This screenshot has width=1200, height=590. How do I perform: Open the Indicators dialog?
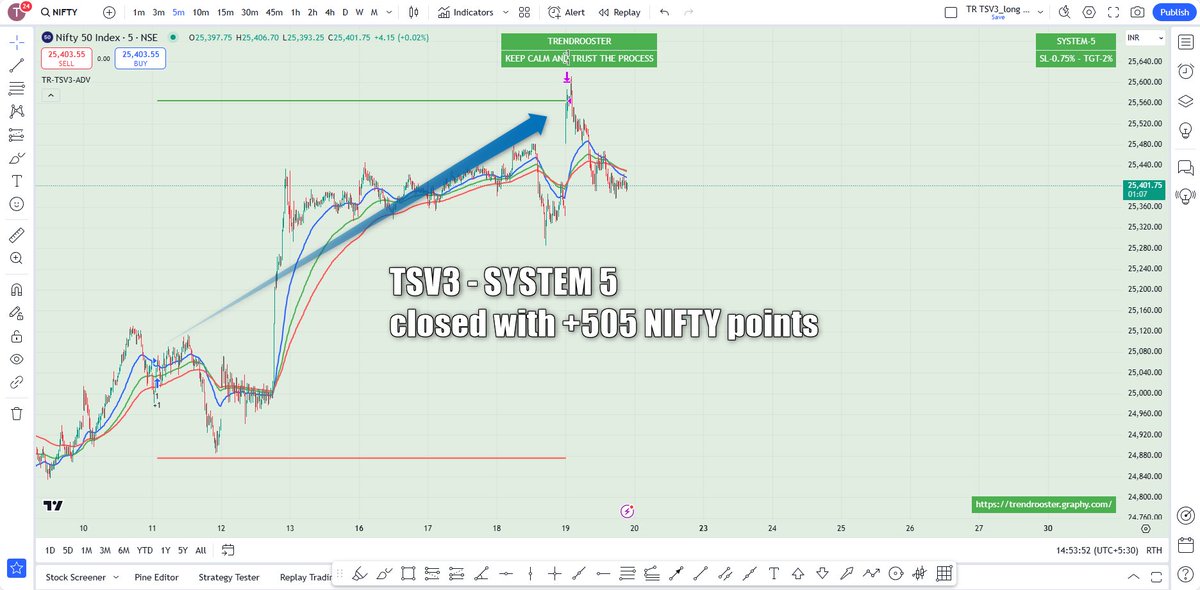click(467, 12)
